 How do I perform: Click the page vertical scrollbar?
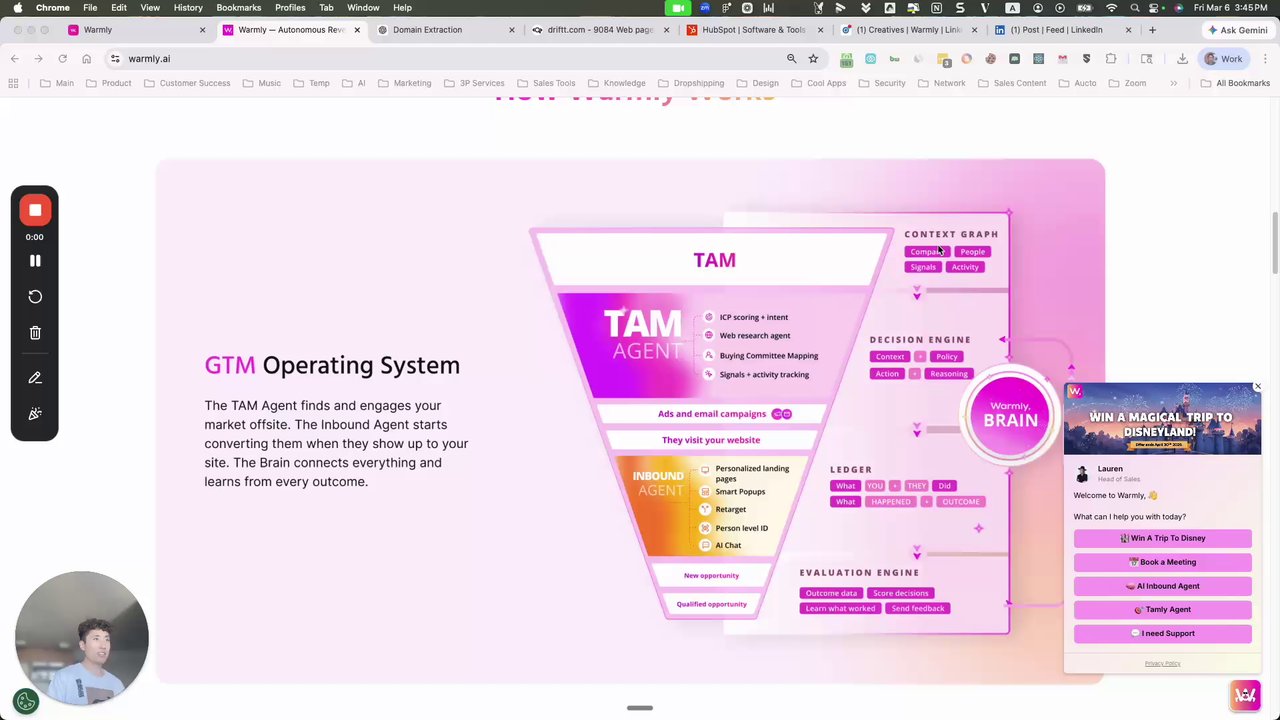click(1275, 243)
